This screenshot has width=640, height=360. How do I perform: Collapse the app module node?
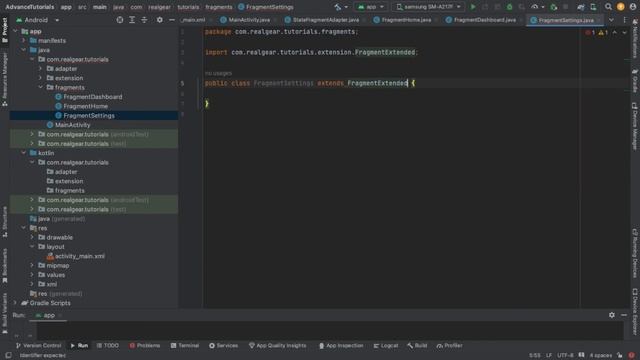point(16,31)
